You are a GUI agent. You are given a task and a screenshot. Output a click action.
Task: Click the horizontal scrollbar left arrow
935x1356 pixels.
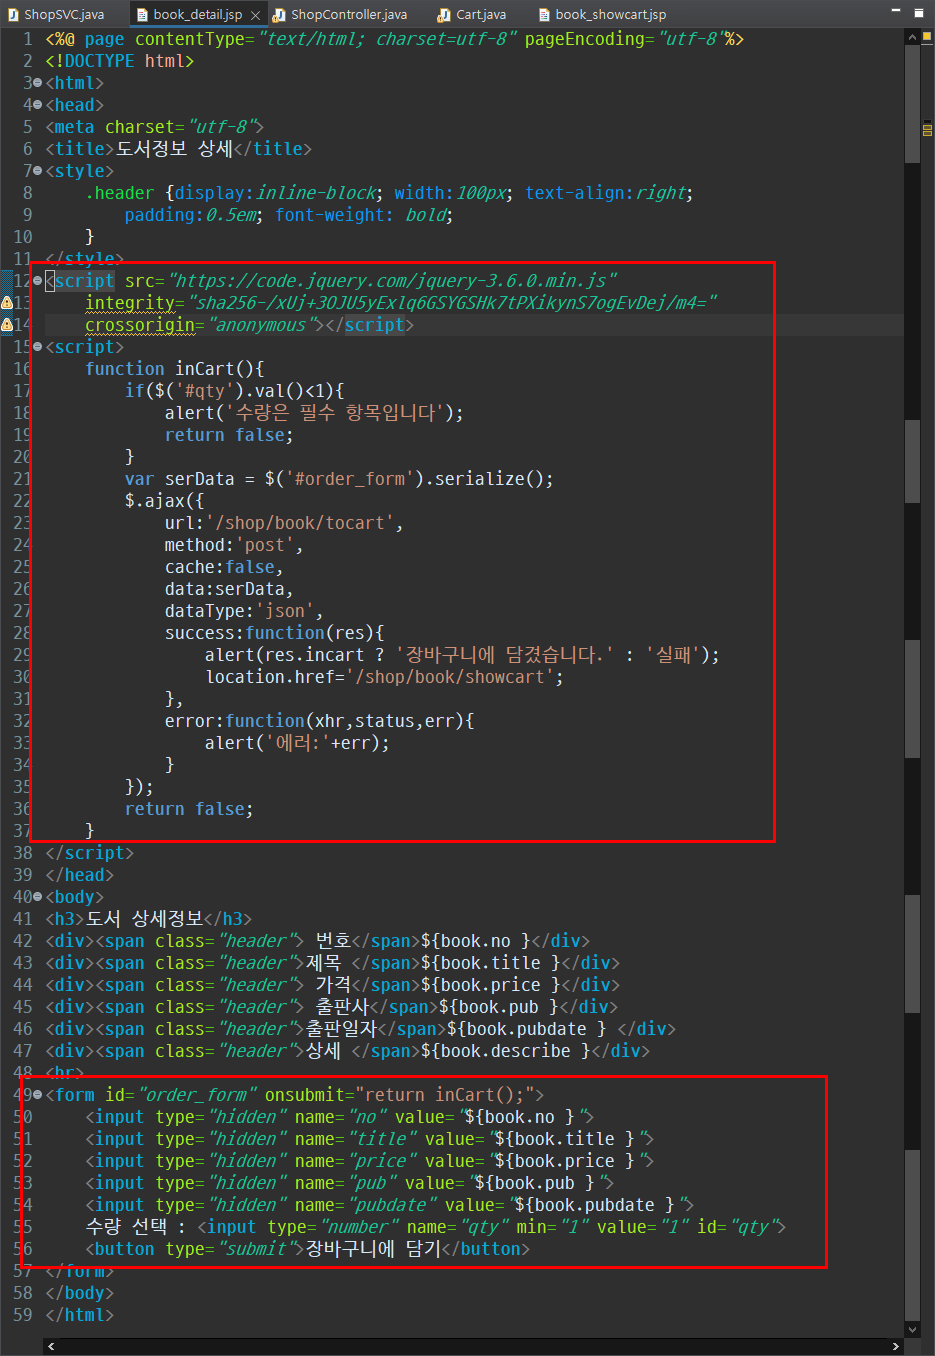pyautogui.click(x=51, y=1346)
